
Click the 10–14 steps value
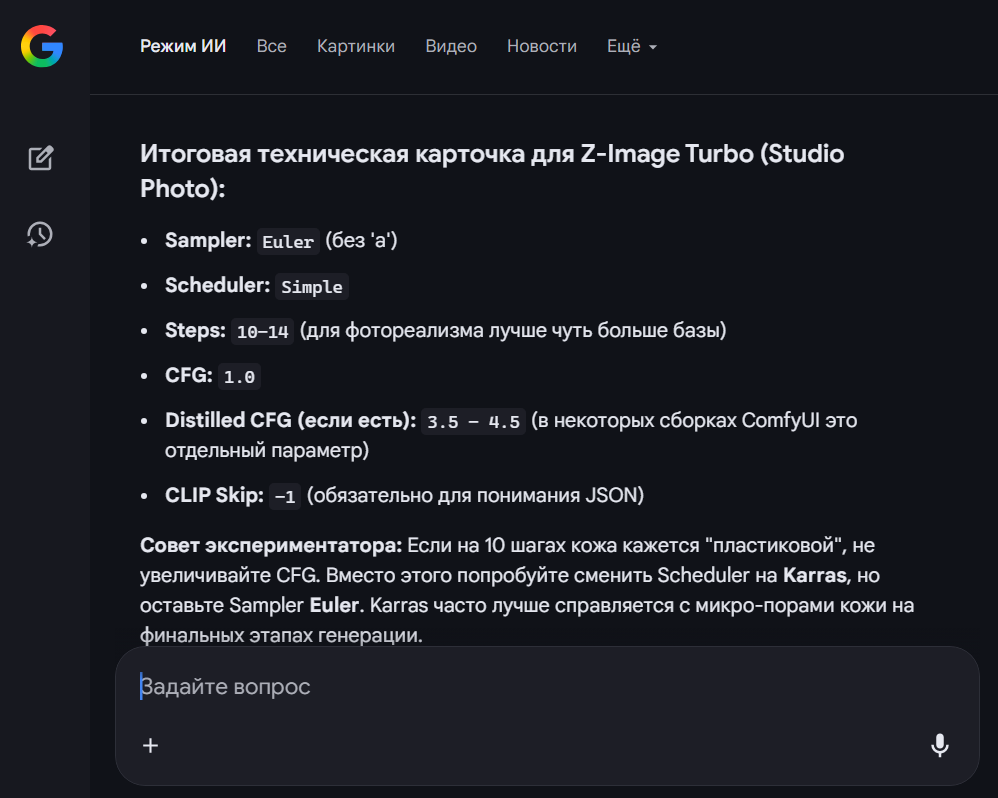[262, 332]
